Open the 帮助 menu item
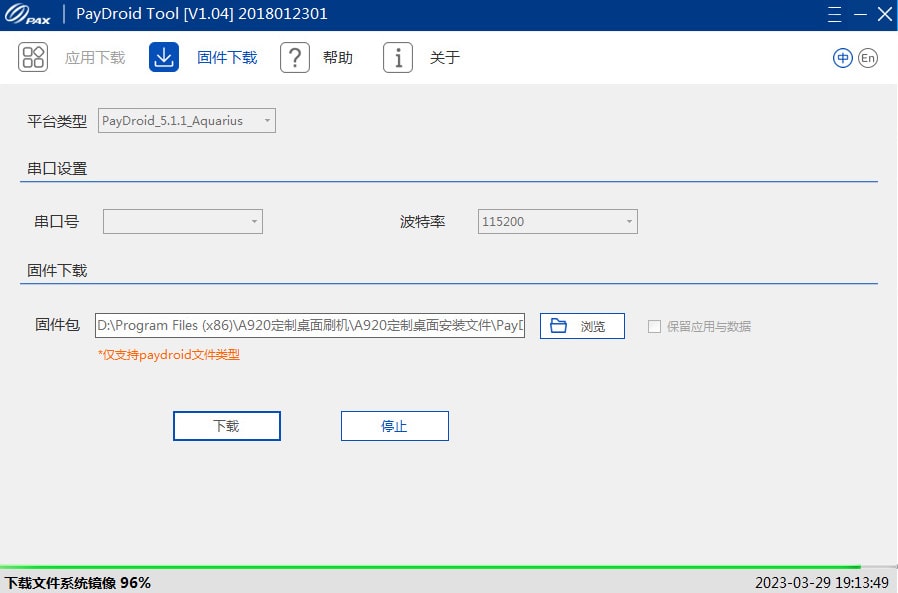The height and width of the screenshot is (593, 898). [338, 58]
